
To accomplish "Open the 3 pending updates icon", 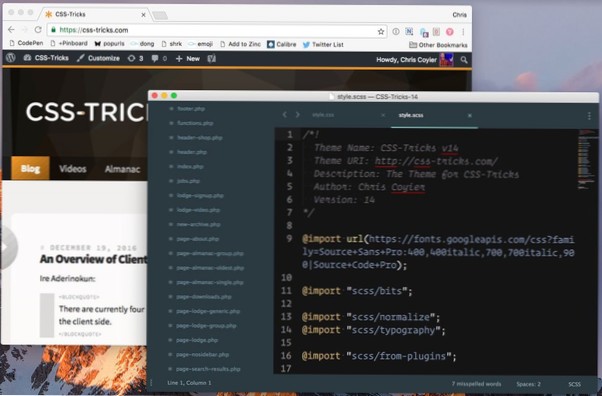I will tap(136, 58).
